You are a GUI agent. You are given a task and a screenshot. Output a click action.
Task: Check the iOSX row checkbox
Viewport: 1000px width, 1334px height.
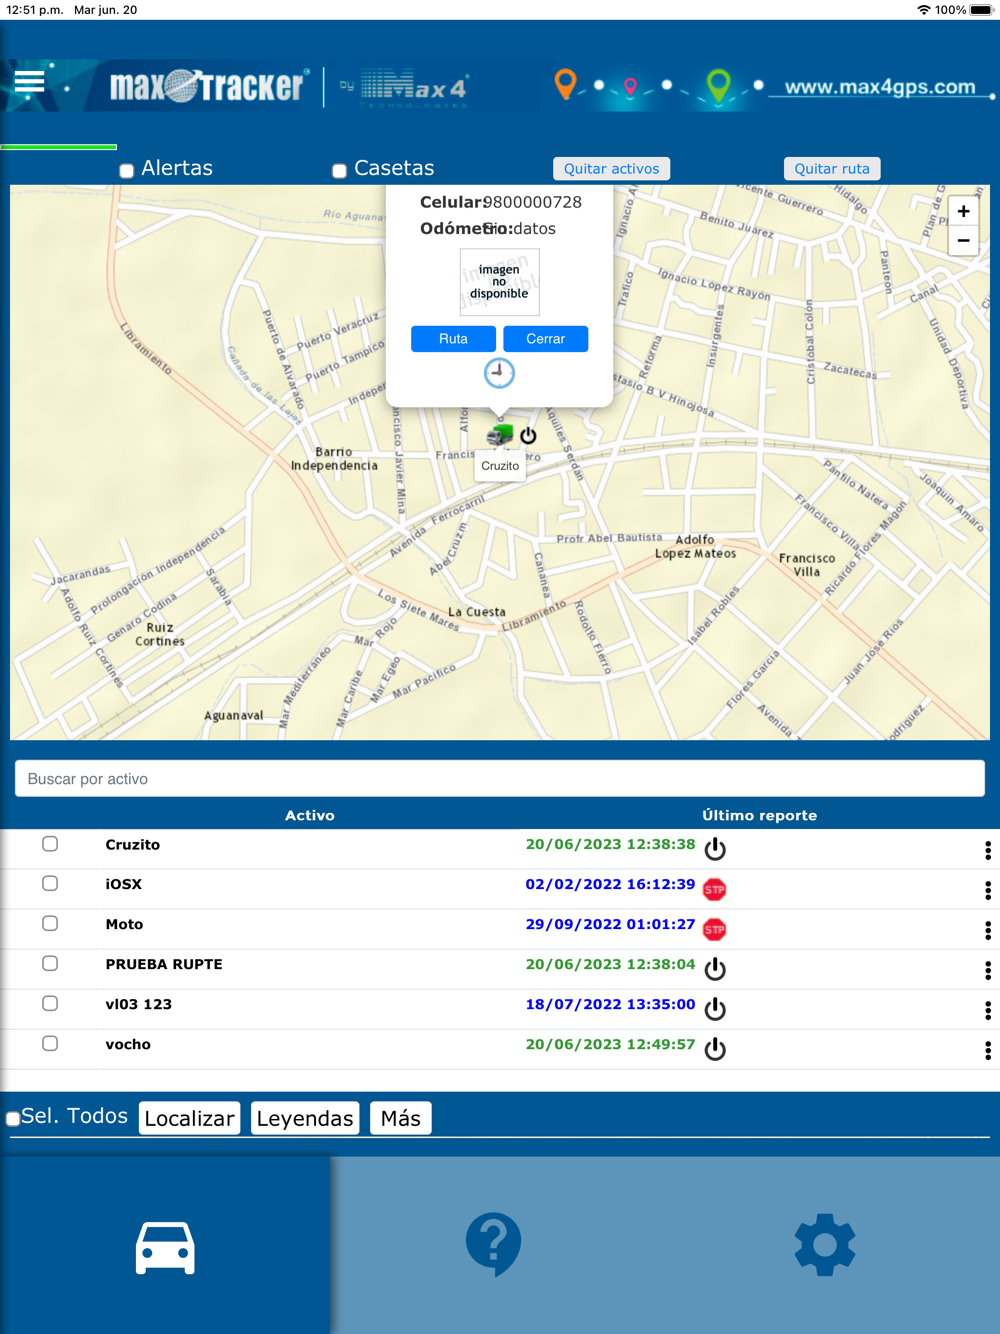[50, 884]
